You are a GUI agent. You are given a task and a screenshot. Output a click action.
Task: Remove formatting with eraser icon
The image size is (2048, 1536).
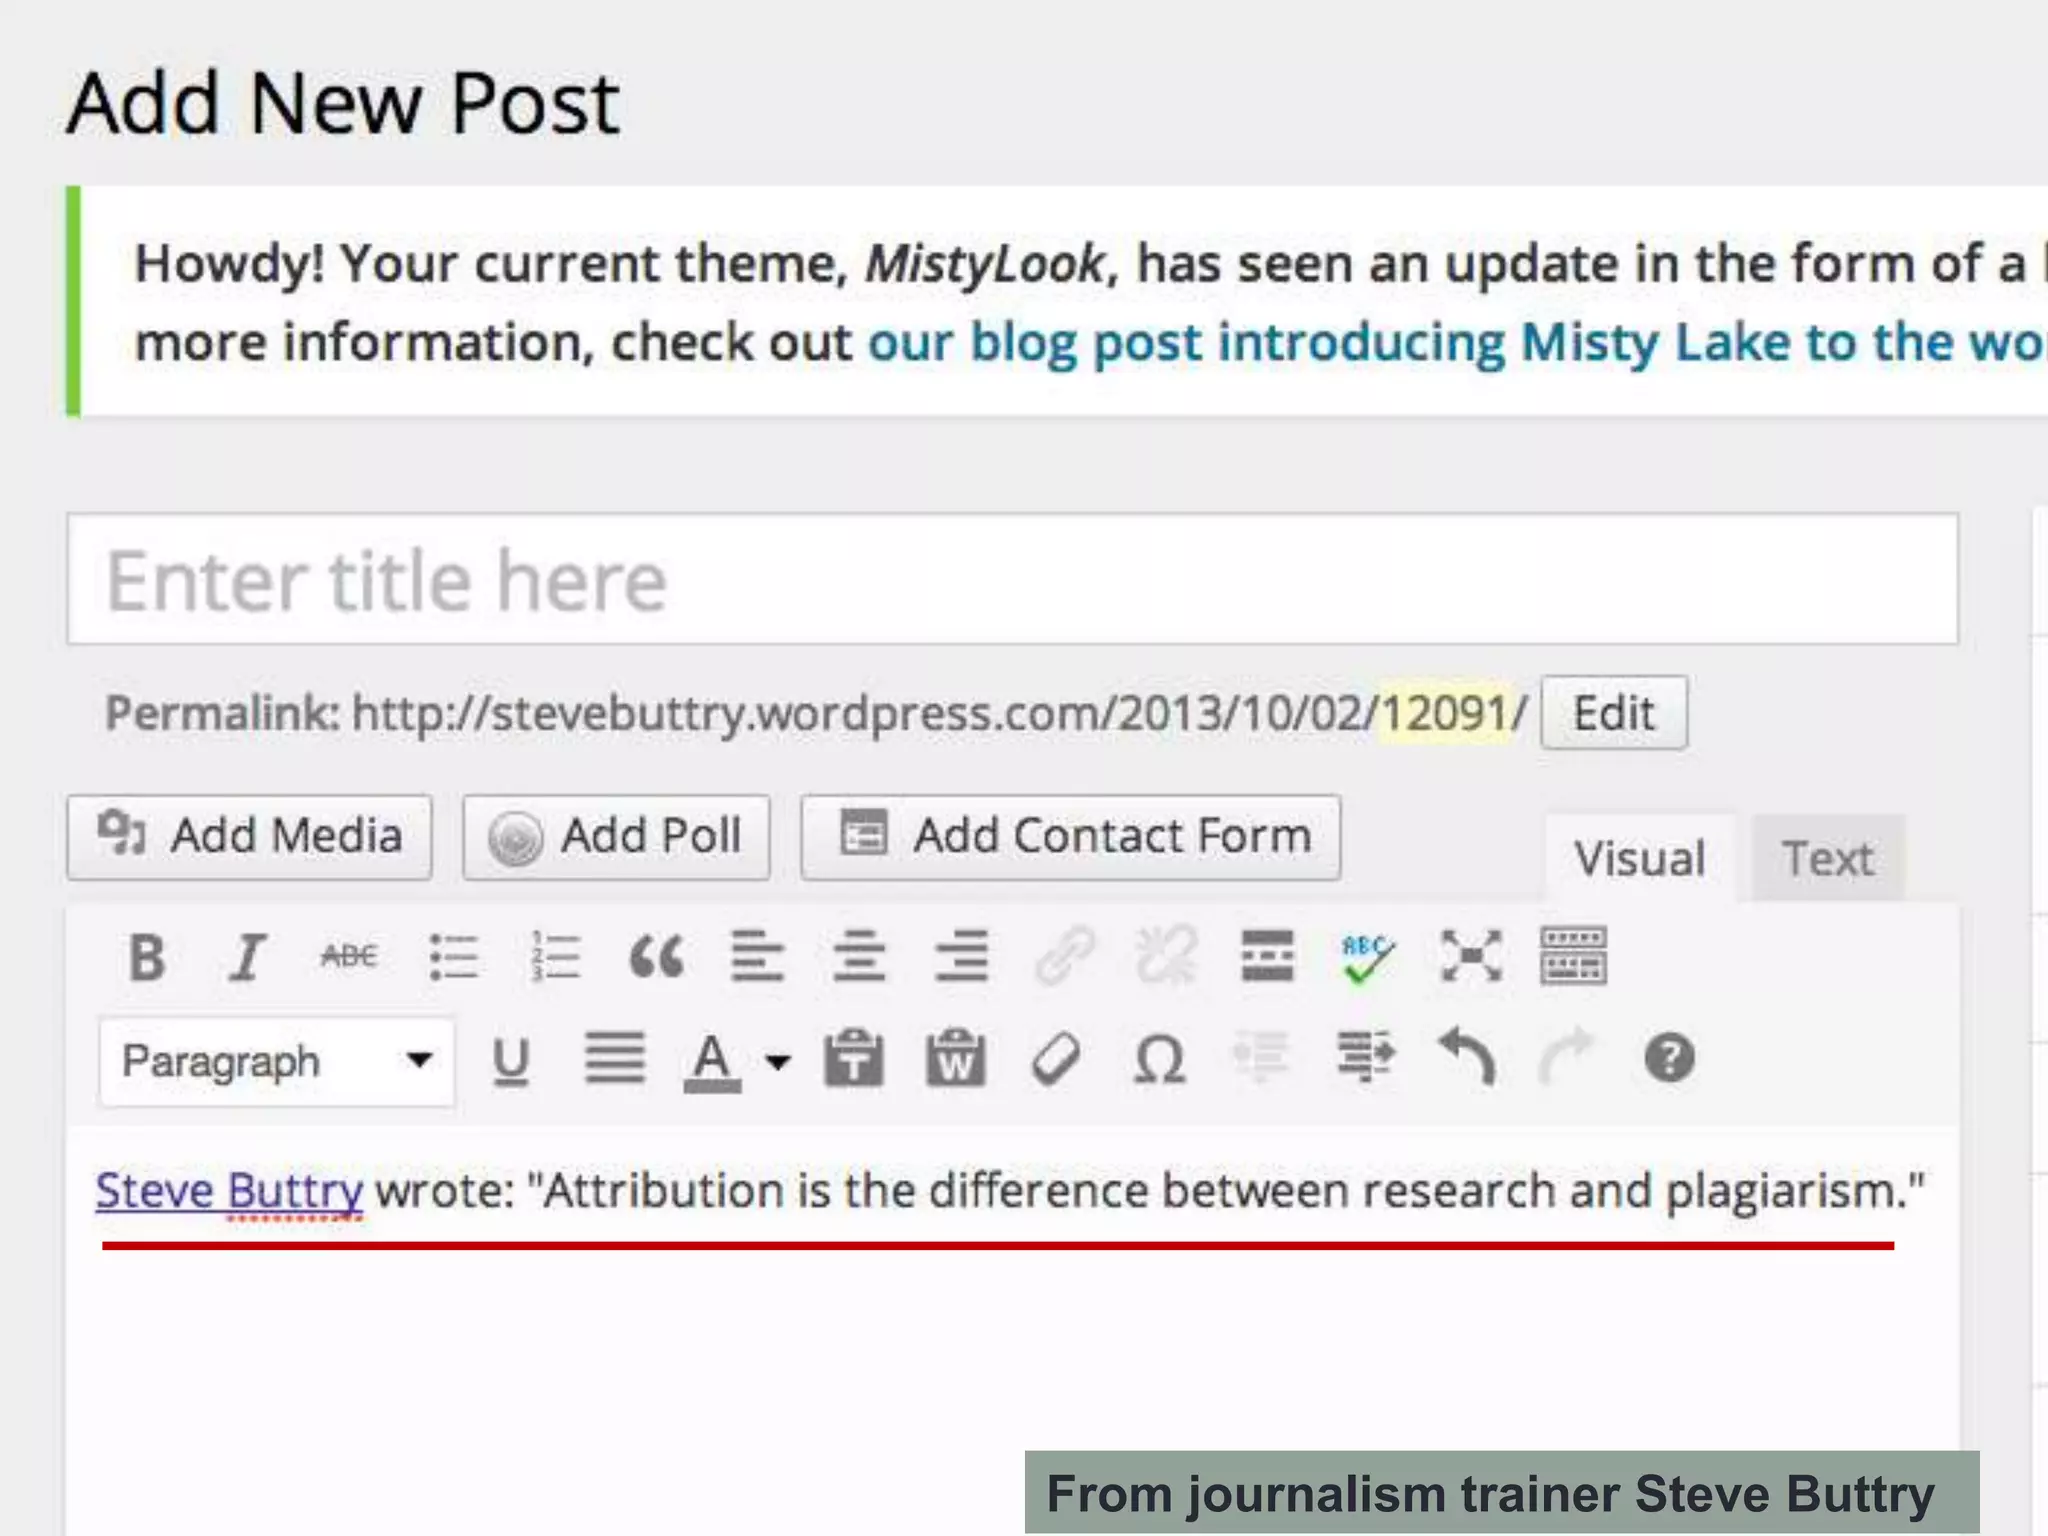[1056, 1059]
